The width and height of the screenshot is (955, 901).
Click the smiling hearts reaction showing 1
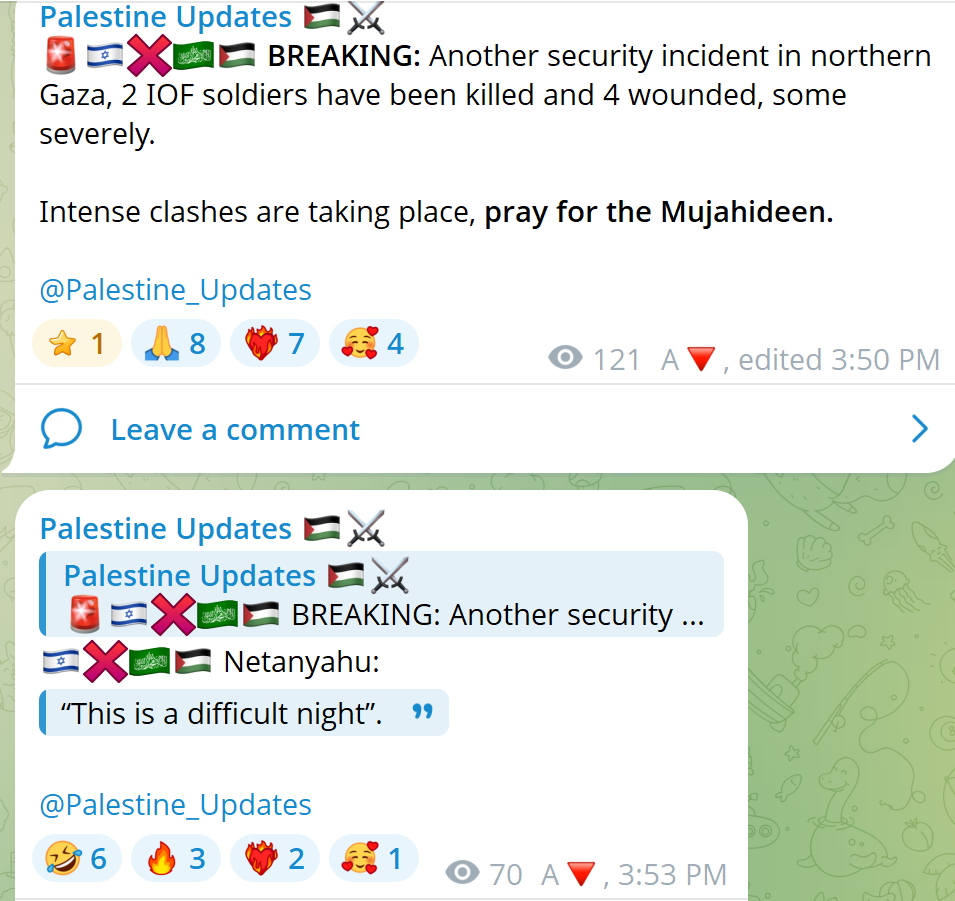[373, 858]
